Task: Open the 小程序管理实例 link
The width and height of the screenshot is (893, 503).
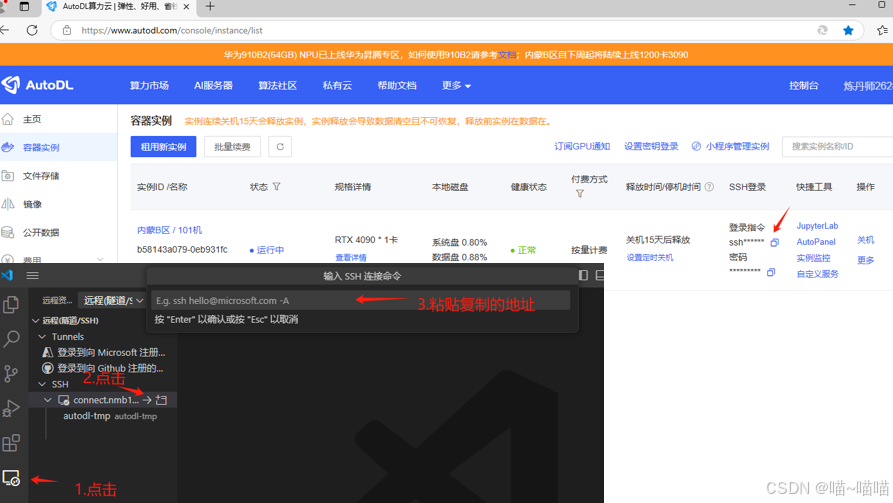Action: pyautogui.click(x=730, y=146)
